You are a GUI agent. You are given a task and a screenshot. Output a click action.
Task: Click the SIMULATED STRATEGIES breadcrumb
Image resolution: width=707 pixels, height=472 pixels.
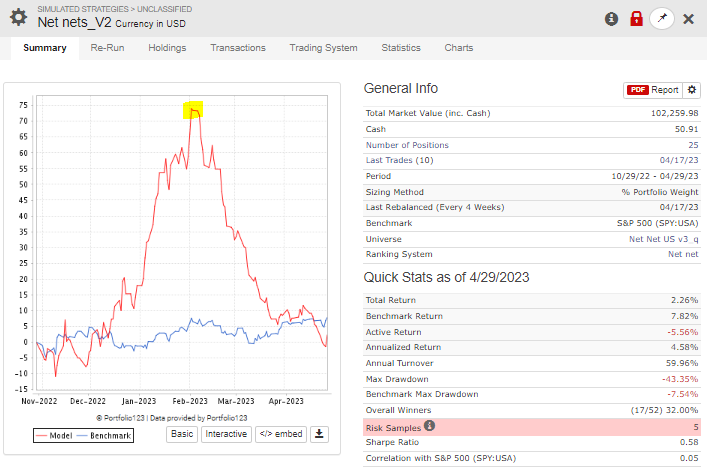[x=83, y=9]
